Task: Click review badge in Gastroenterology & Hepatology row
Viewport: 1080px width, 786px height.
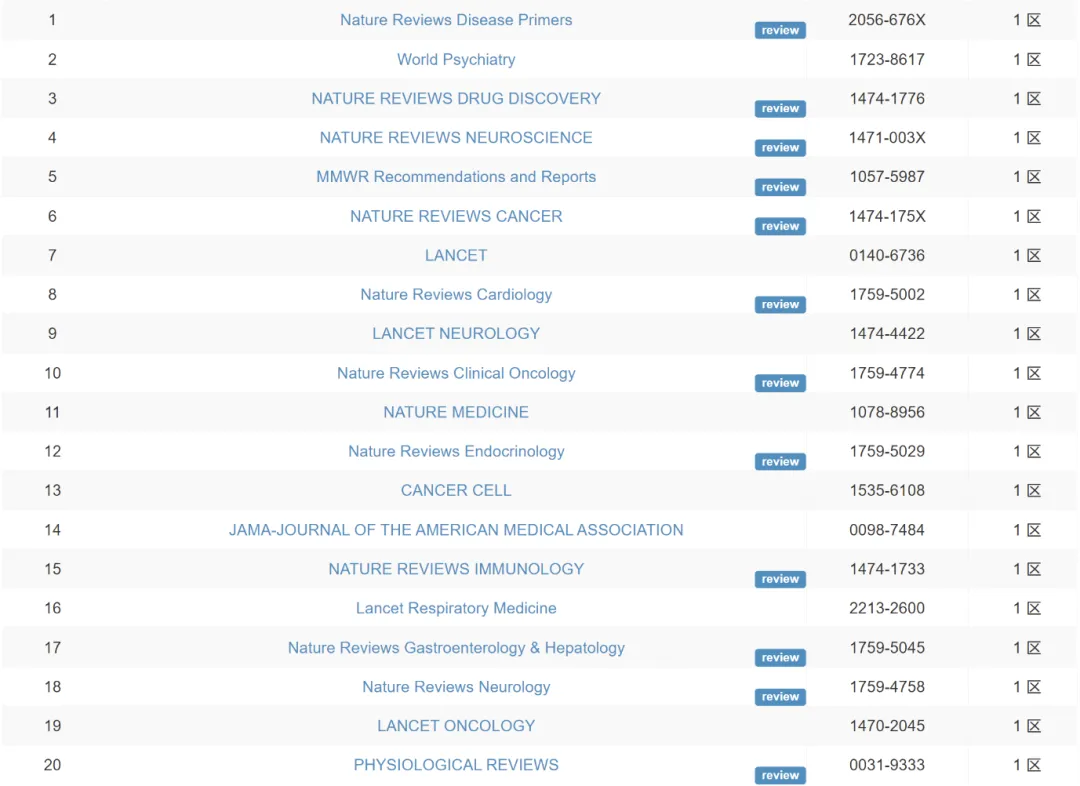Action: point(780,658)
